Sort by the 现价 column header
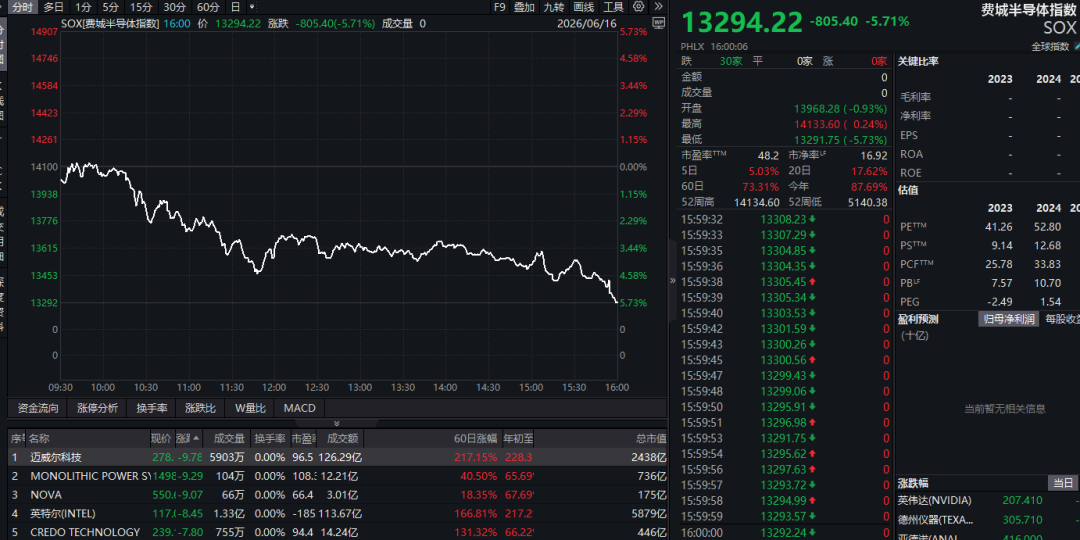 point(161,438)
